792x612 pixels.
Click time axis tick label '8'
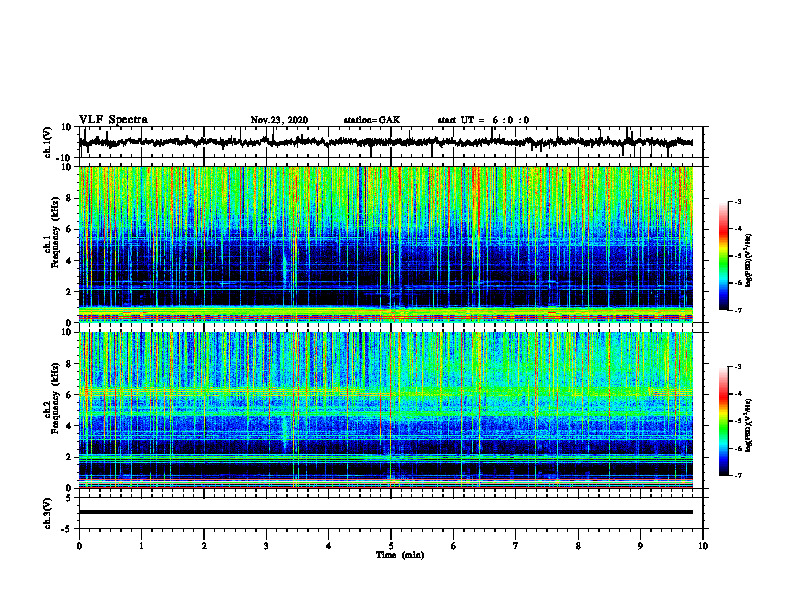(578, 546)
